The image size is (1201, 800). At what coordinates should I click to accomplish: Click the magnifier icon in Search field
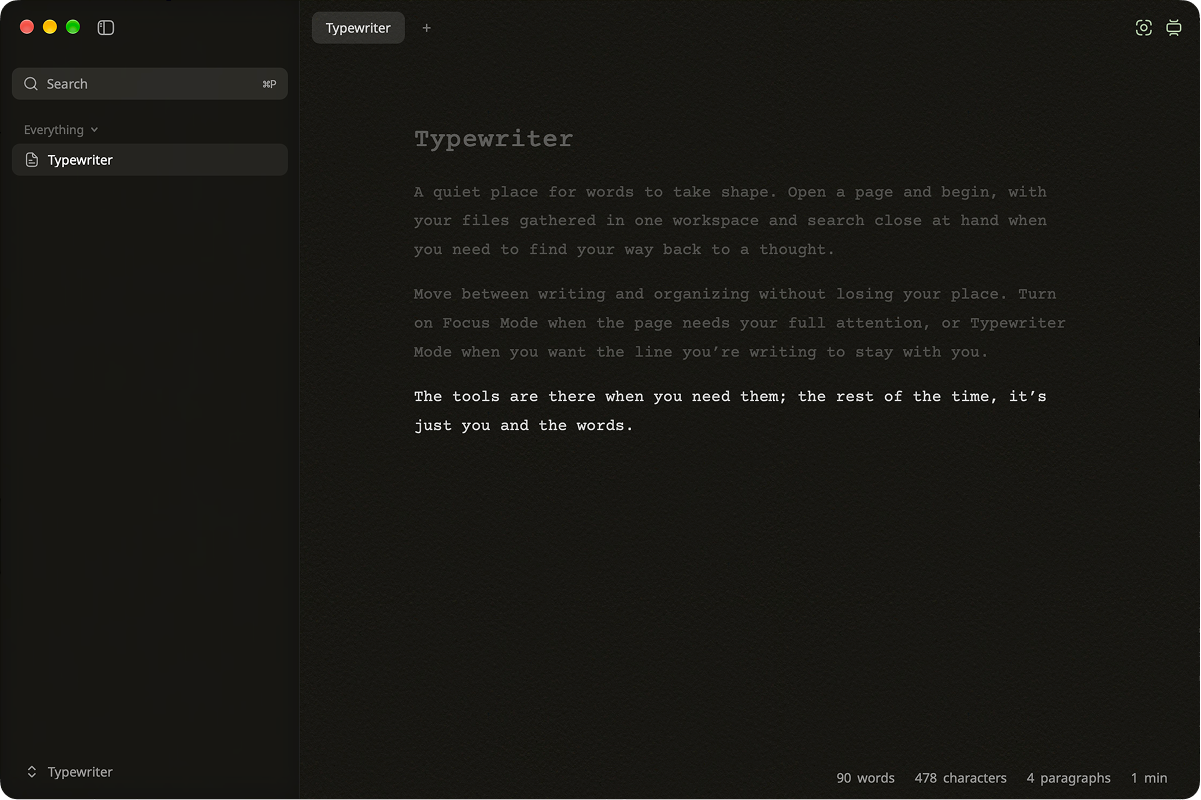pyautogui.click(x=31, y=84)
